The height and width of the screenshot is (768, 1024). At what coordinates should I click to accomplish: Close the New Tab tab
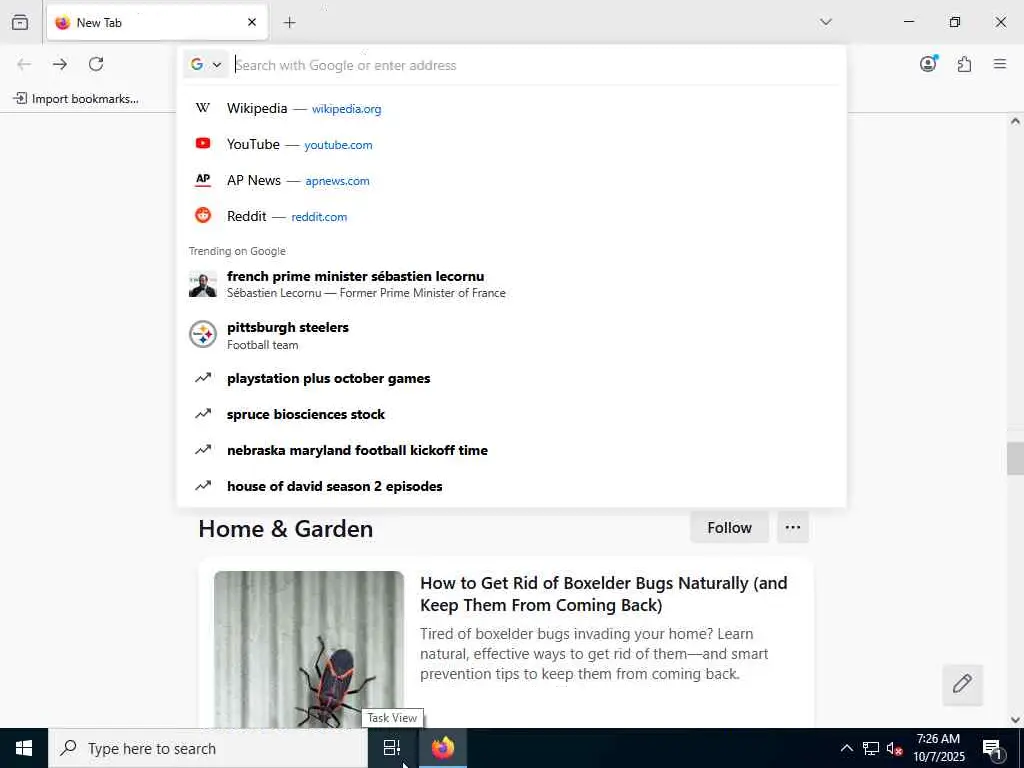pyautogui.click(x=252, y=23)
